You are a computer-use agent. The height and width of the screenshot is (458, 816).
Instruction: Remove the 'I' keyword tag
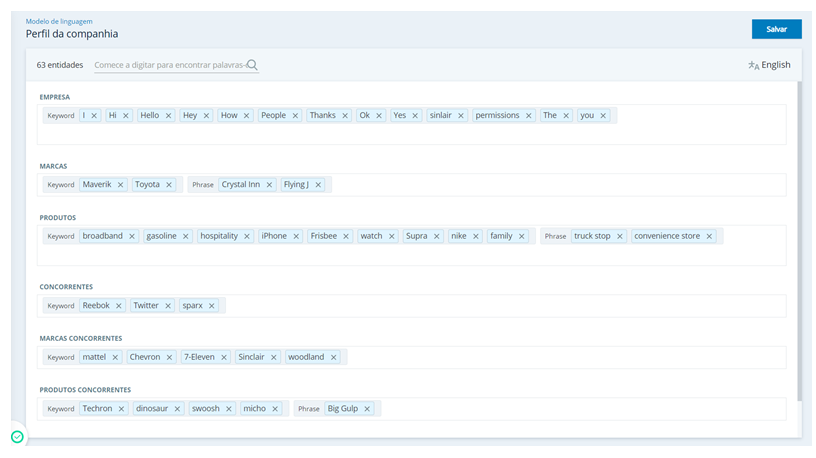pos(94,116)
